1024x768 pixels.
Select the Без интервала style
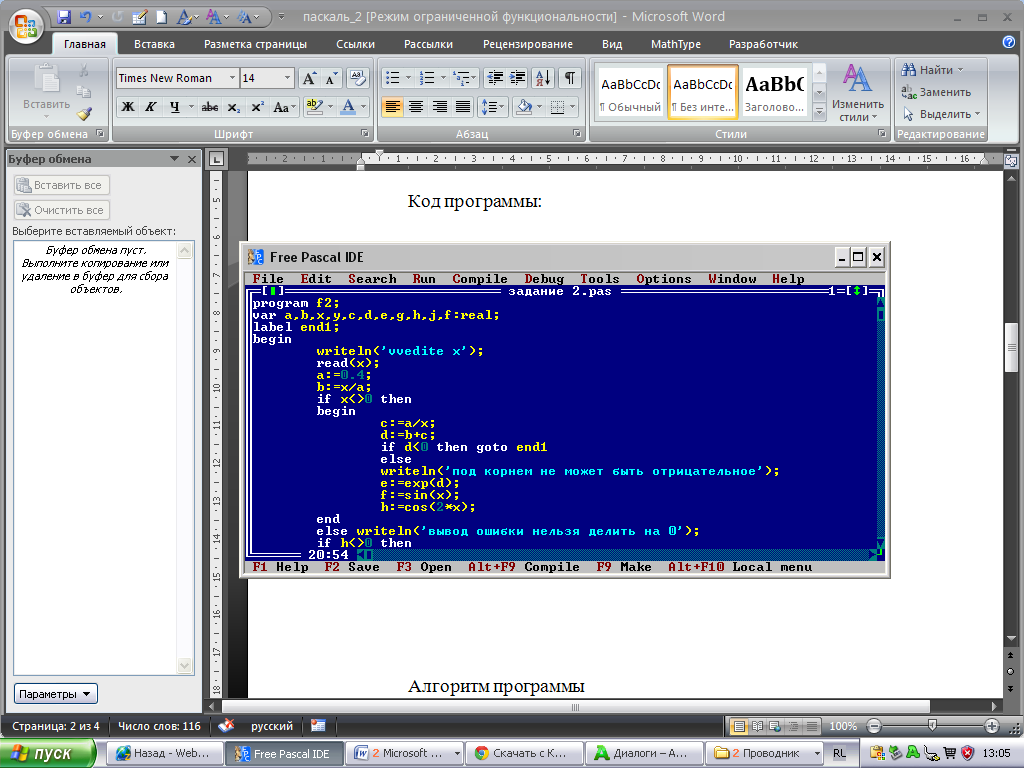pos(703,92)
